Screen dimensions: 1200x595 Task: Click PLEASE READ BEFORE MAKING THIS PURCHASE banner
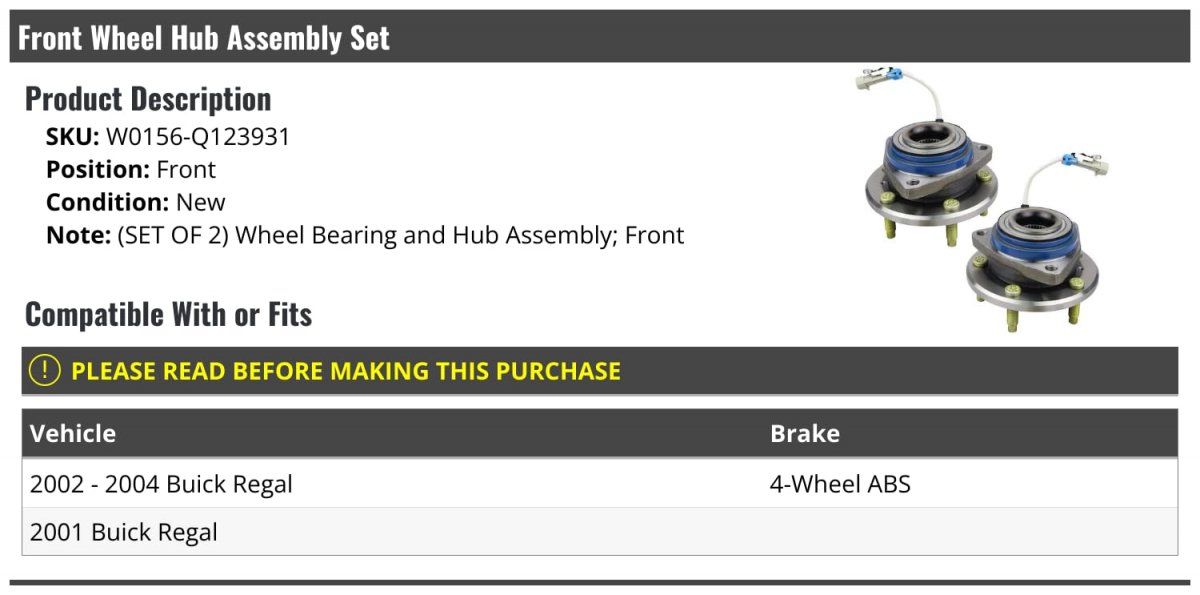pos(600,371)
